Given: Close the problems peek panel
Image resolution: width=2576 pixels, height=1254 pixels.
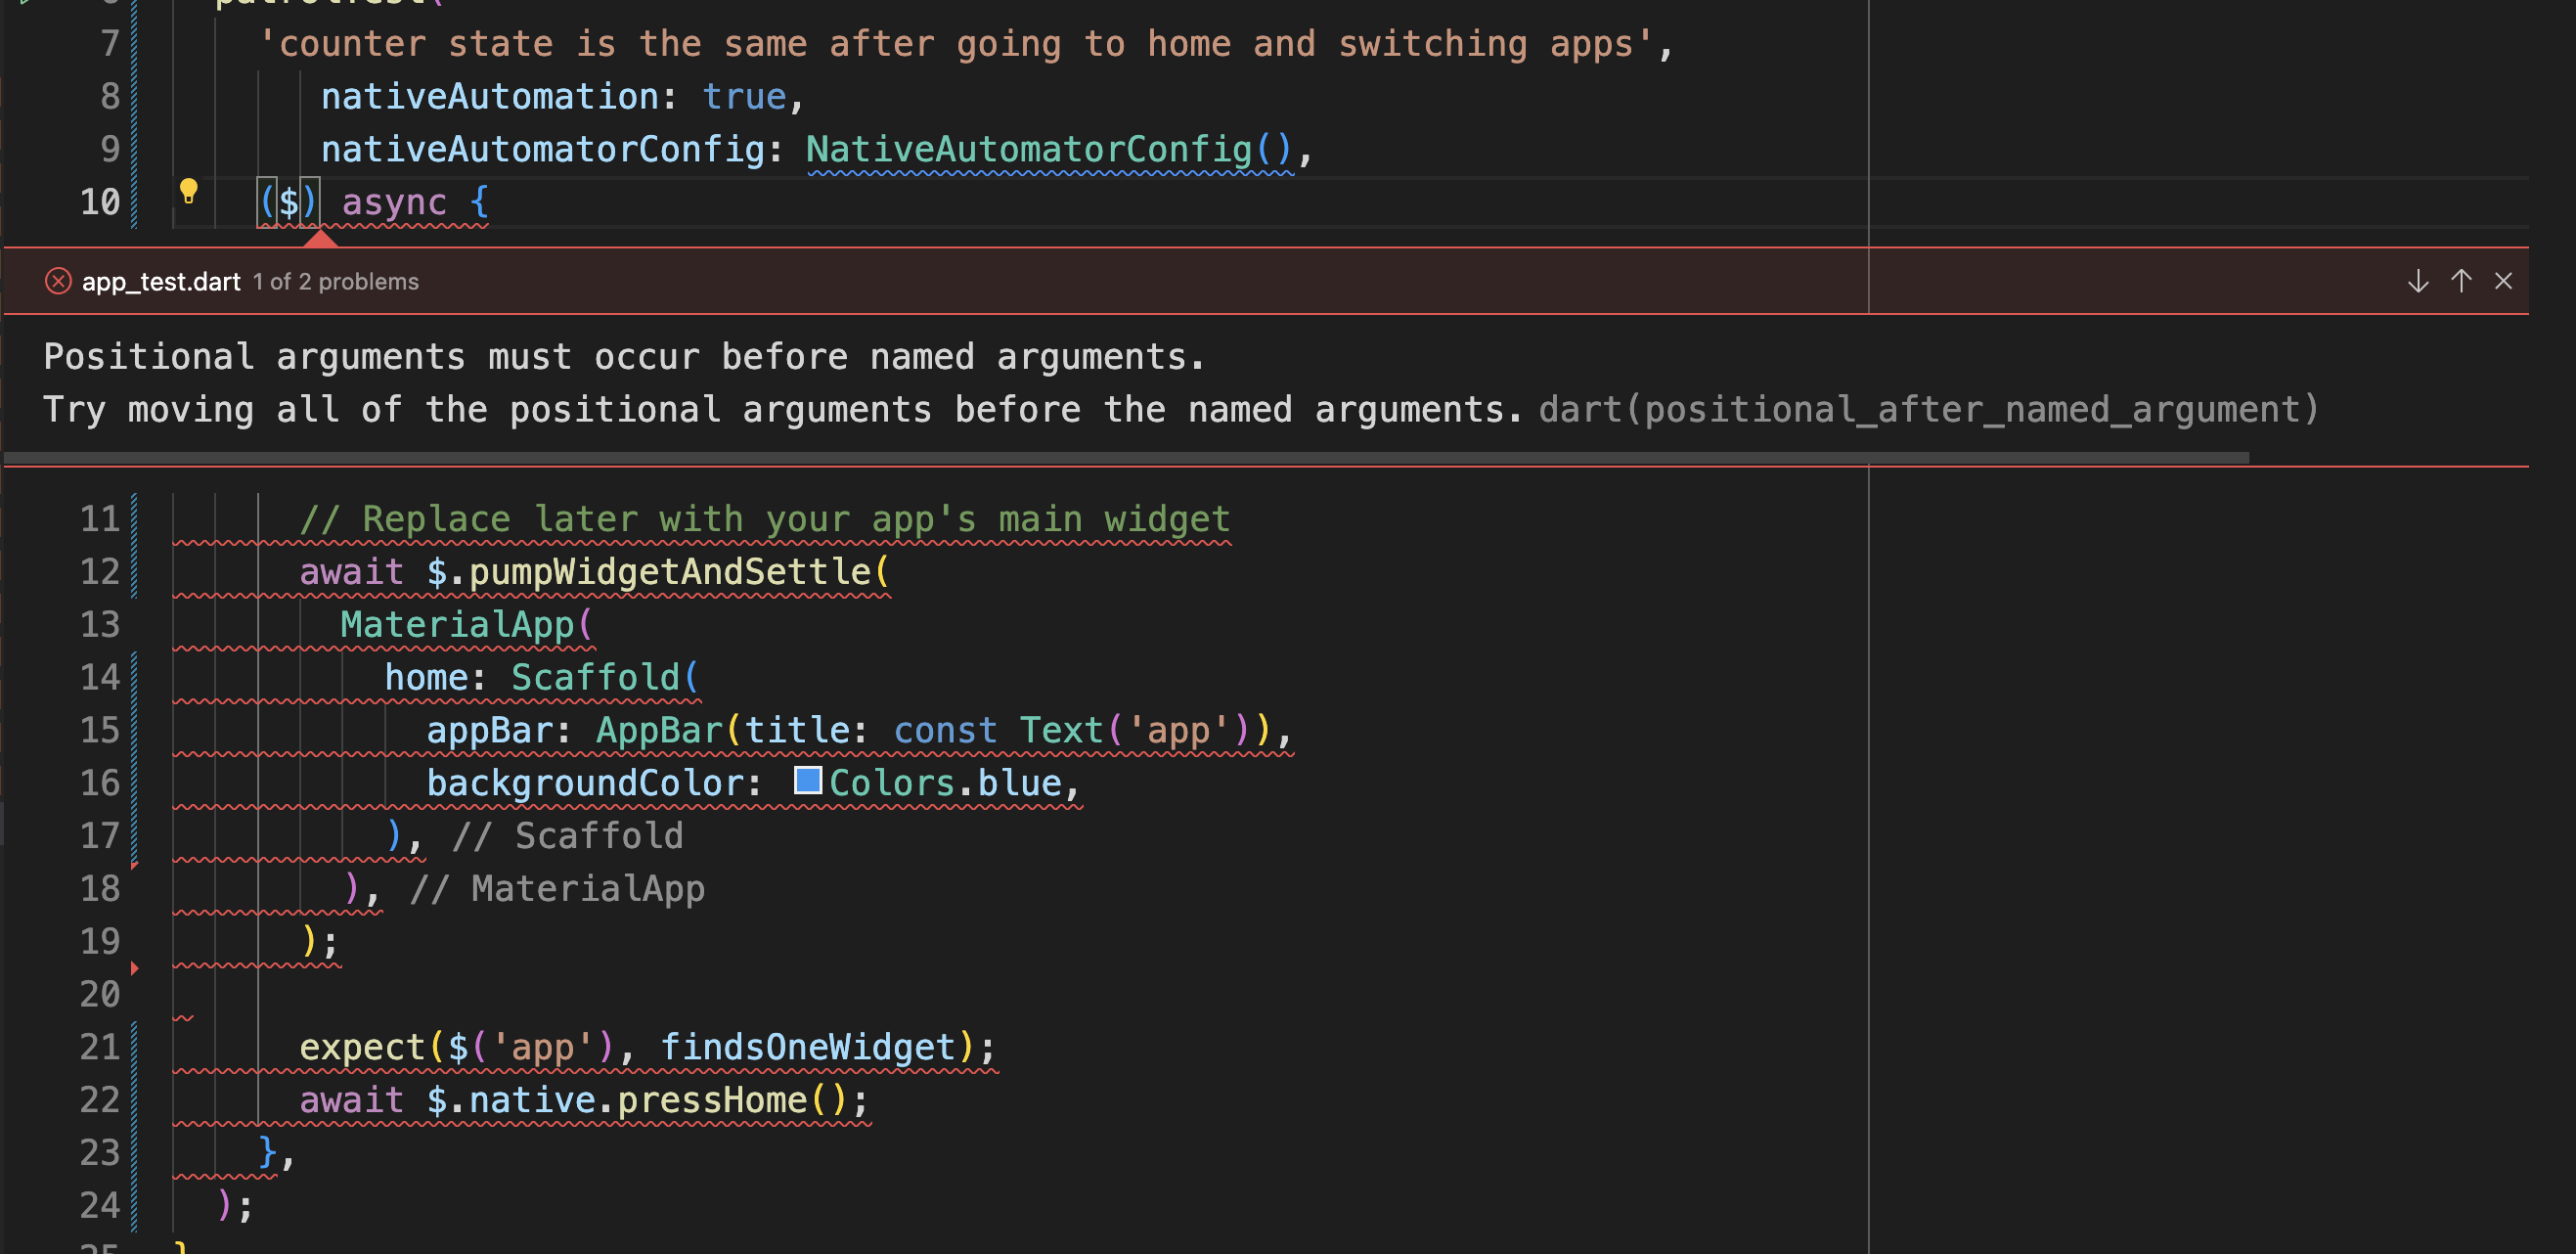Looking at the screenshot, I should pyautogui.click(x=2504, y=281).
